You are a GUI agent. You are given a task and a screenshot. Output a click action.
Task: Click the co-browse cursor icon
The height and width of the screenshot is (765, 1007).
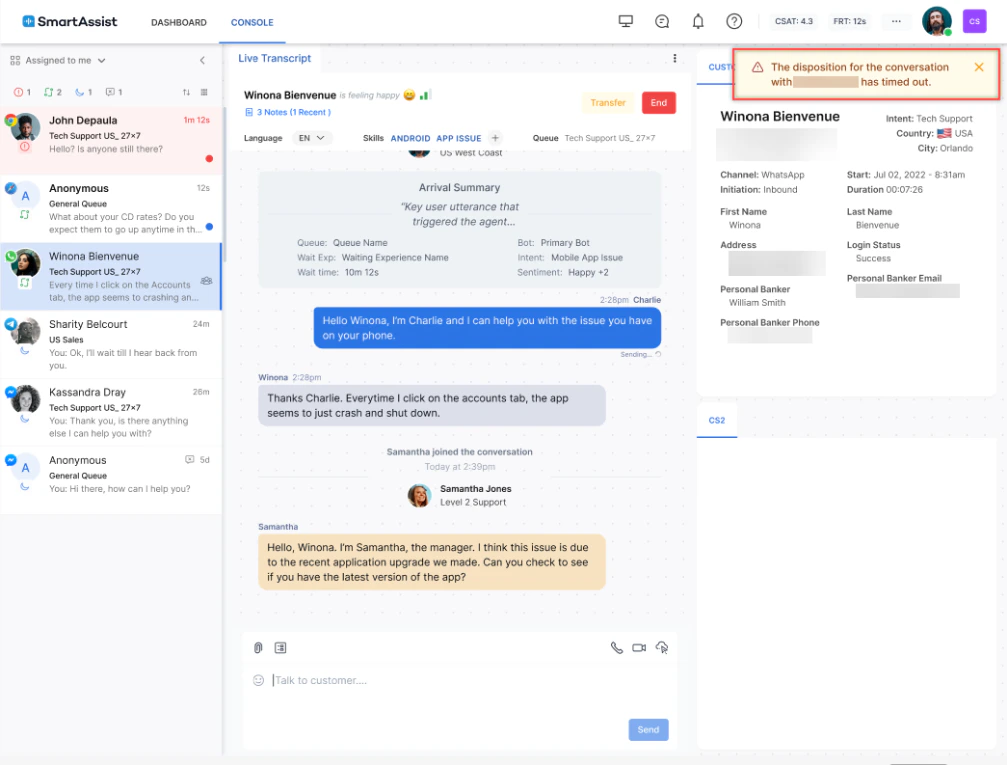(661, 647)
